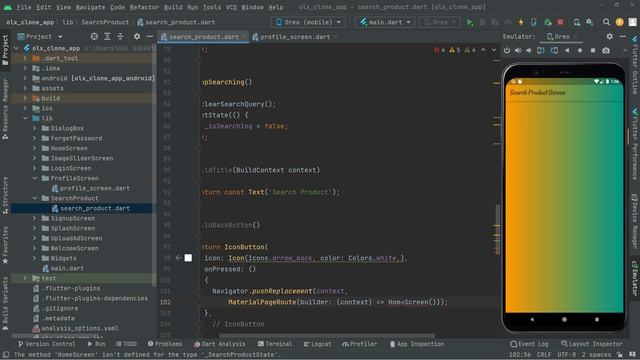Toggle the Flutter Performance side panel
This screenshot has width=640, height=360.
tap(635, 144)
